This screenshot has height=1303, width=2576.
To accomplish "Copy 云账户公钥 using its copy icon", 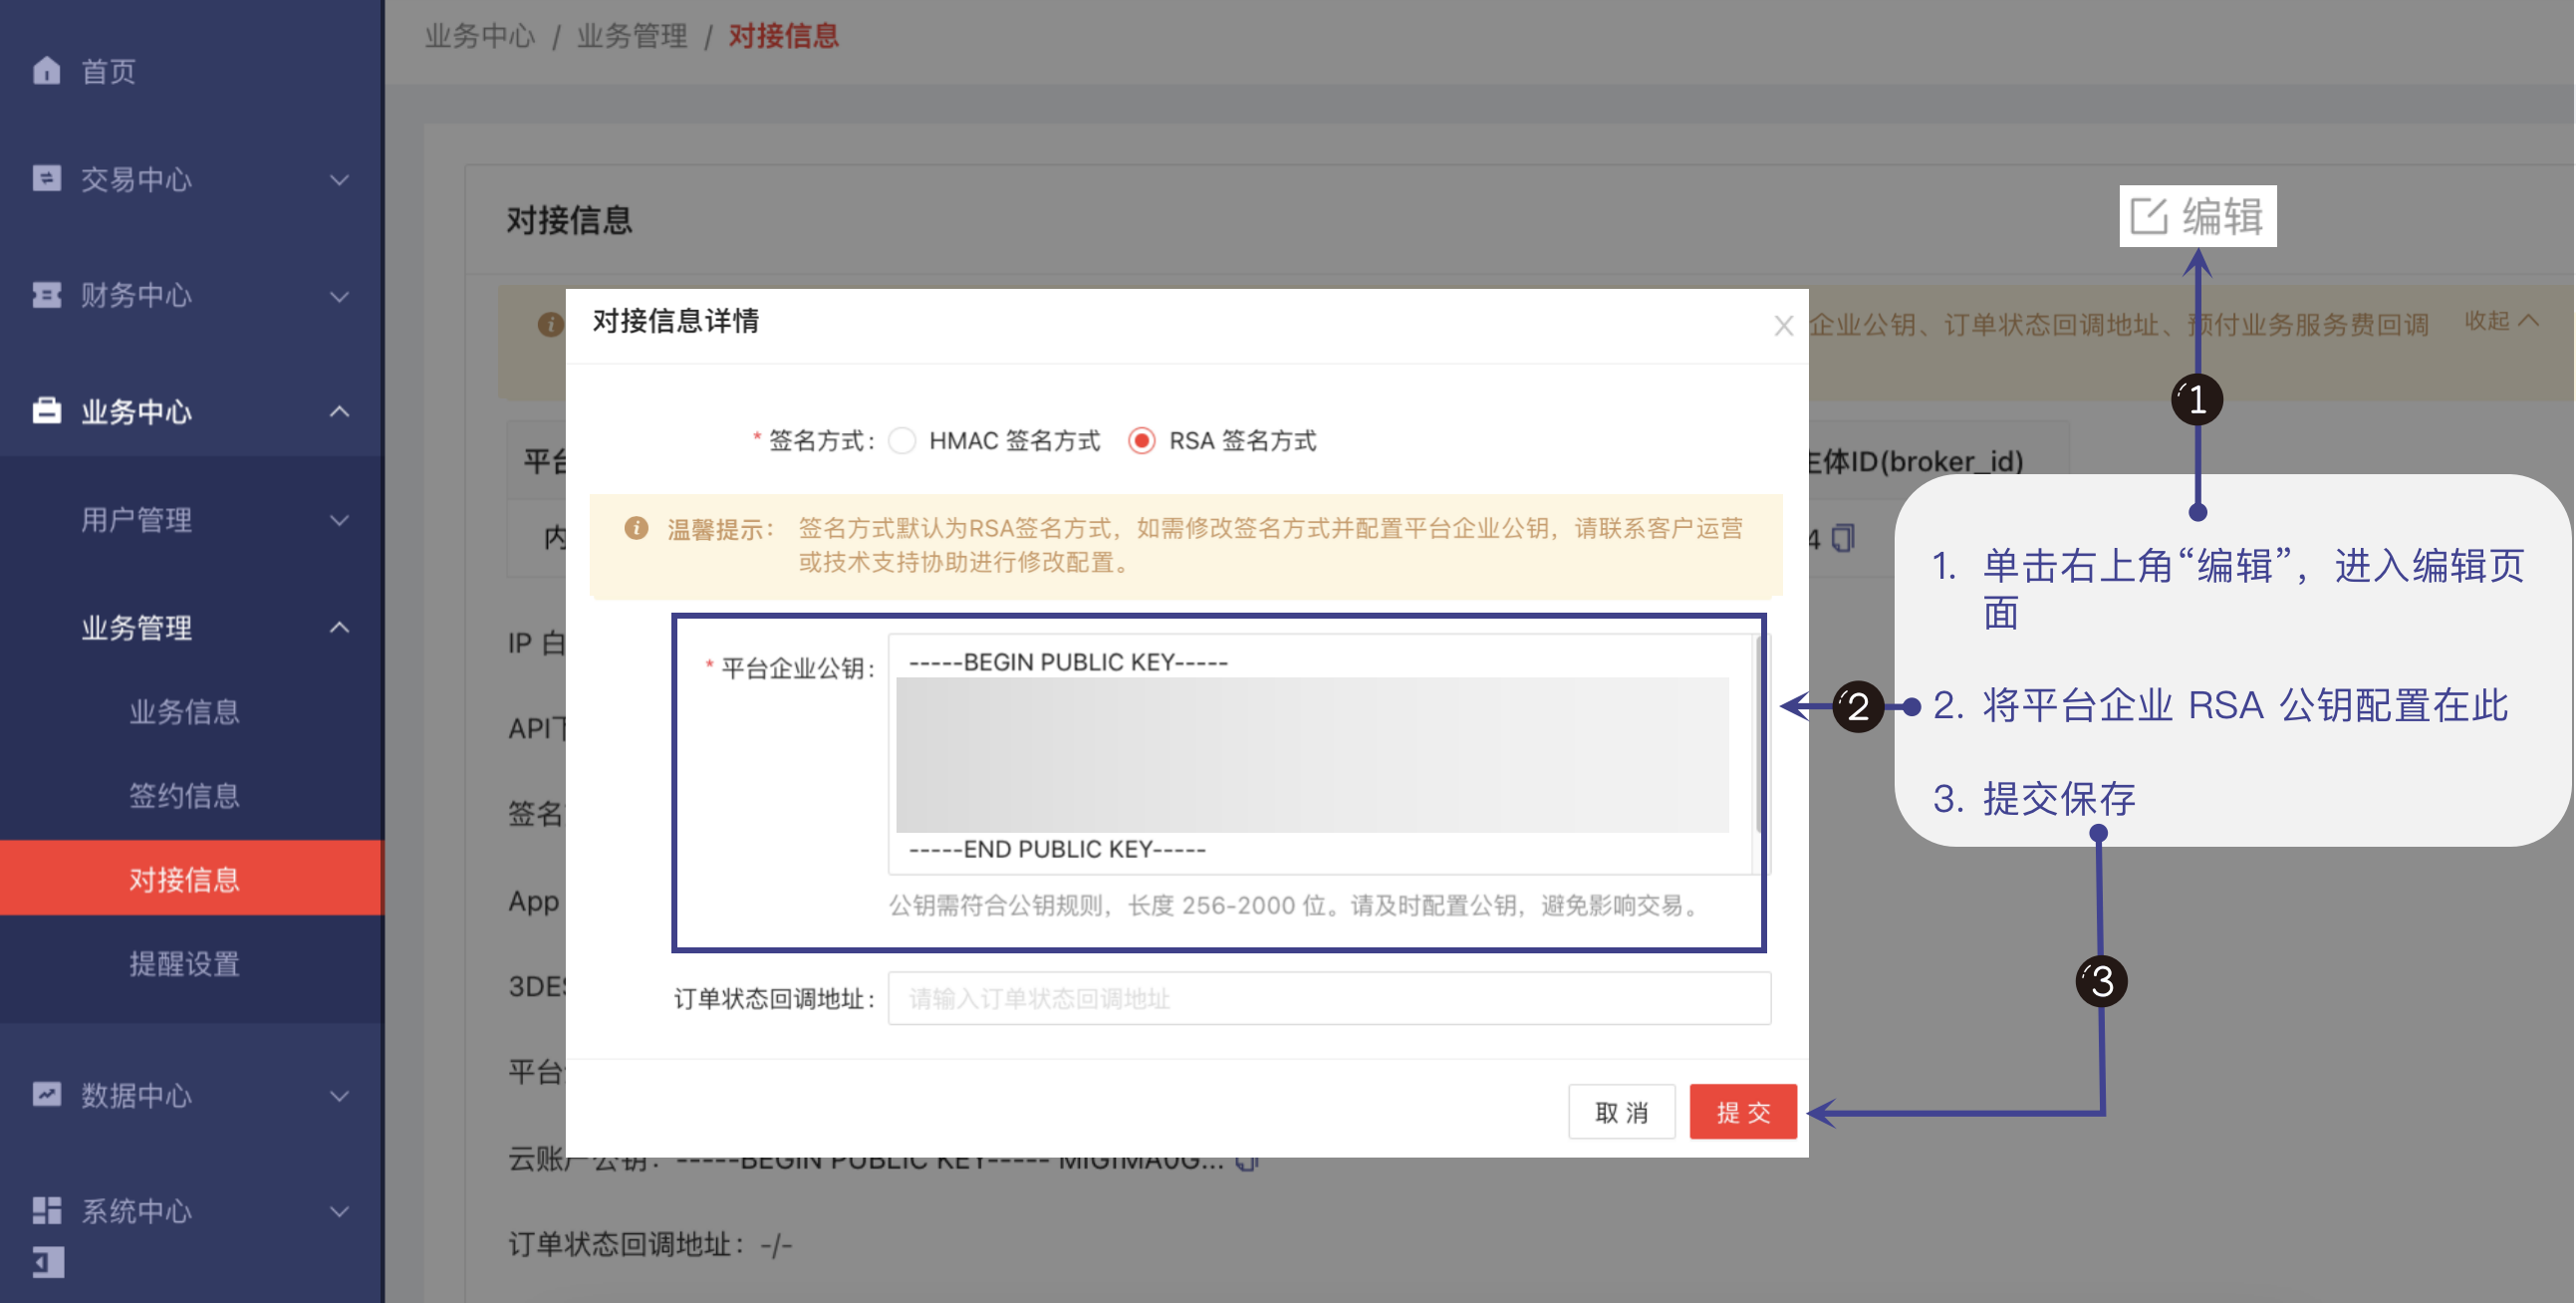I will [x=1246, y=1162].
